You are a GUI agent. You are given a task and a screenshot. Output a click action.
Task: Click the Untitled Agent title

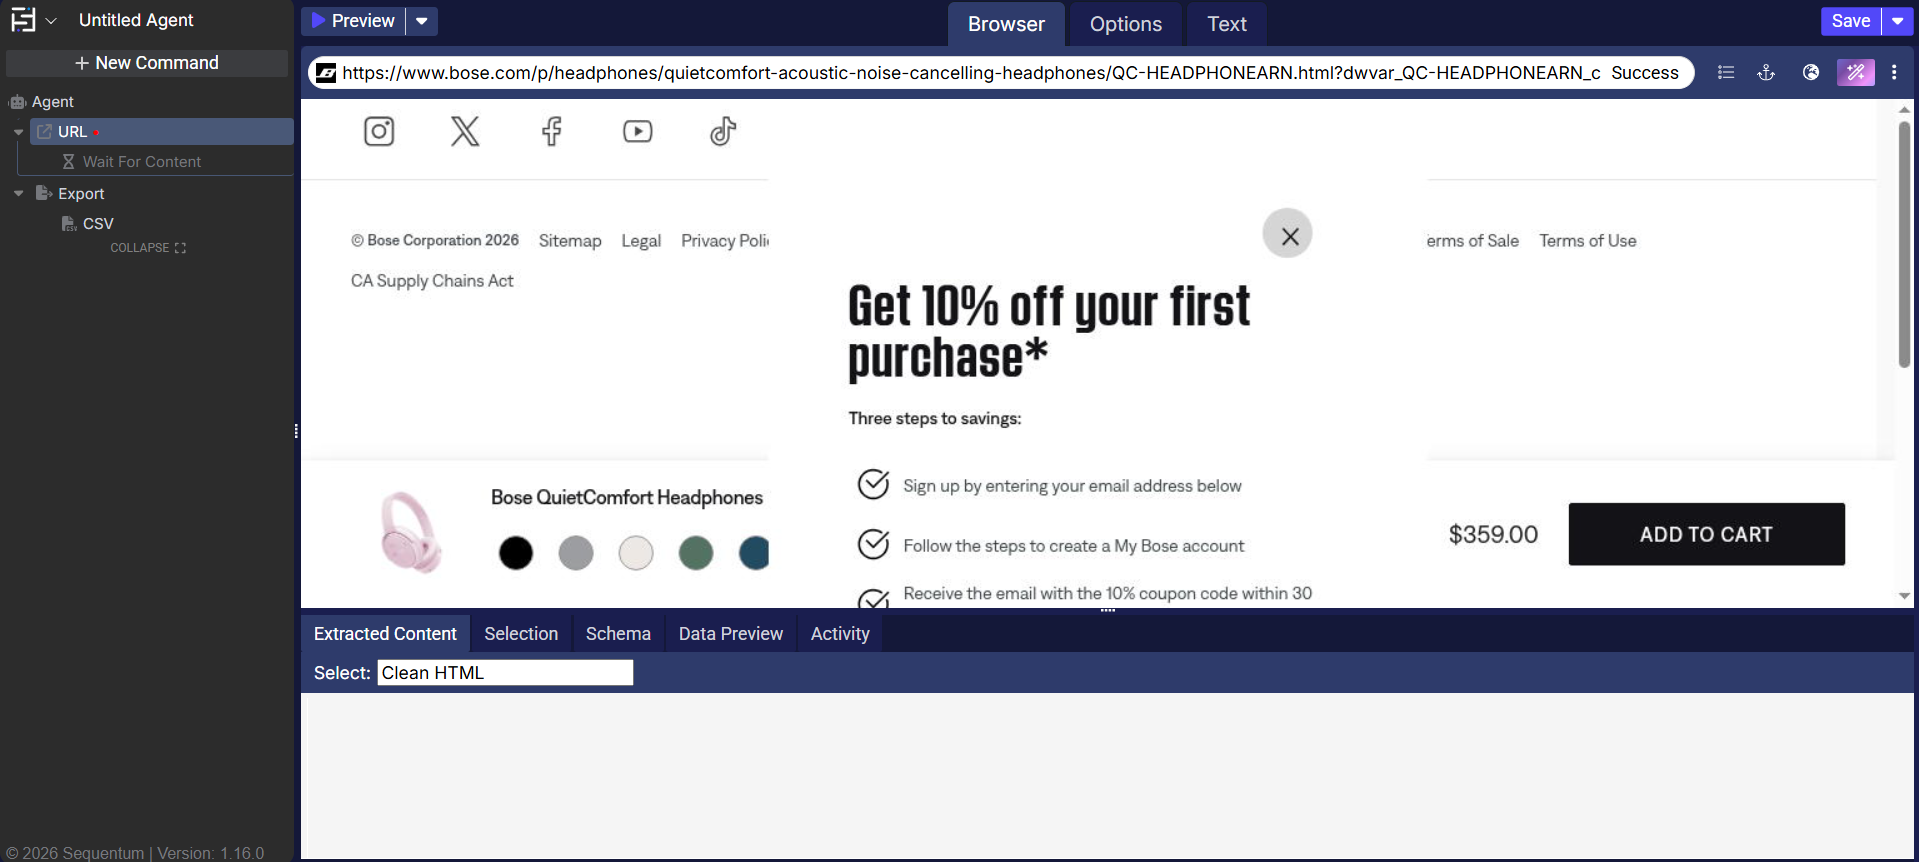pyautogui.click(x=136, y=20)
